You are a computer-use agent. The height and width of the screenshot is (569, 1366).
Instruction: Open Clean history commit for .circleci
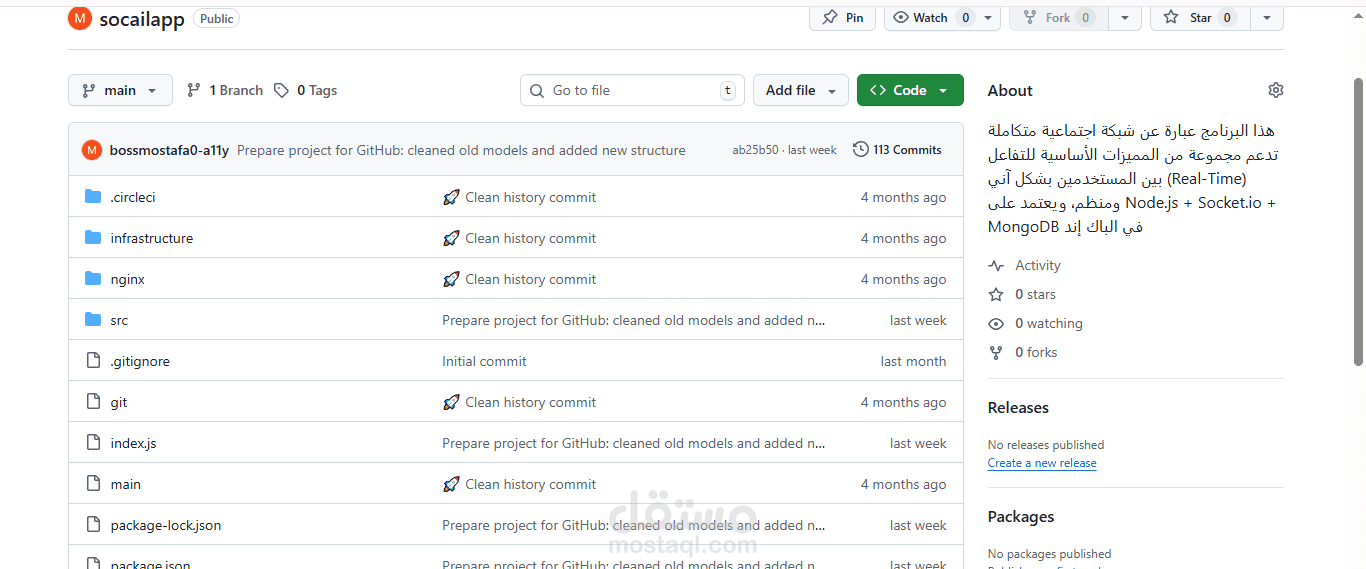click(530, 197)
